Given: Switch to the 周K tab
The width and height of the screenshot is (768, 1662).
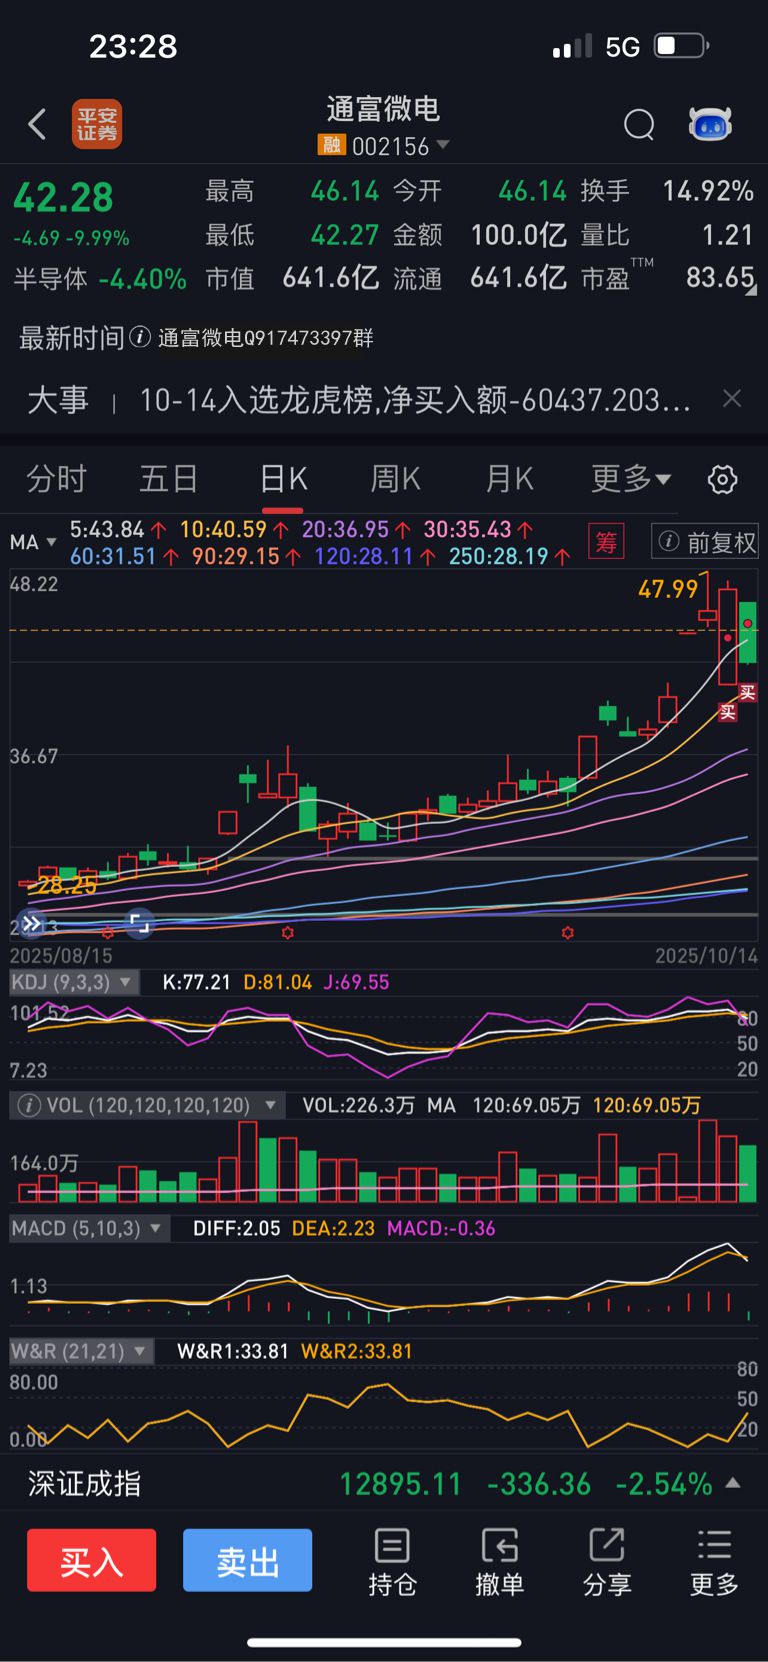Looking at the screenshot, I should coord(395,479).
